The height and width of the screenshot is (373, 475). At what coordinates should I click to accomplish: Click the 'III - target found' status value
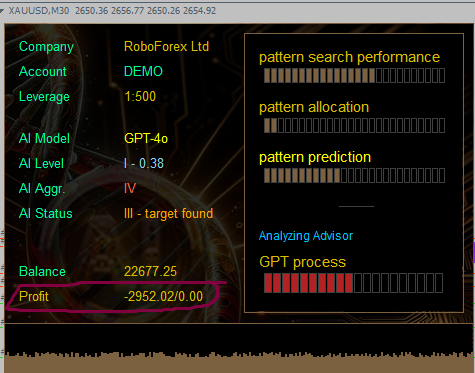[x=168, y=214]
